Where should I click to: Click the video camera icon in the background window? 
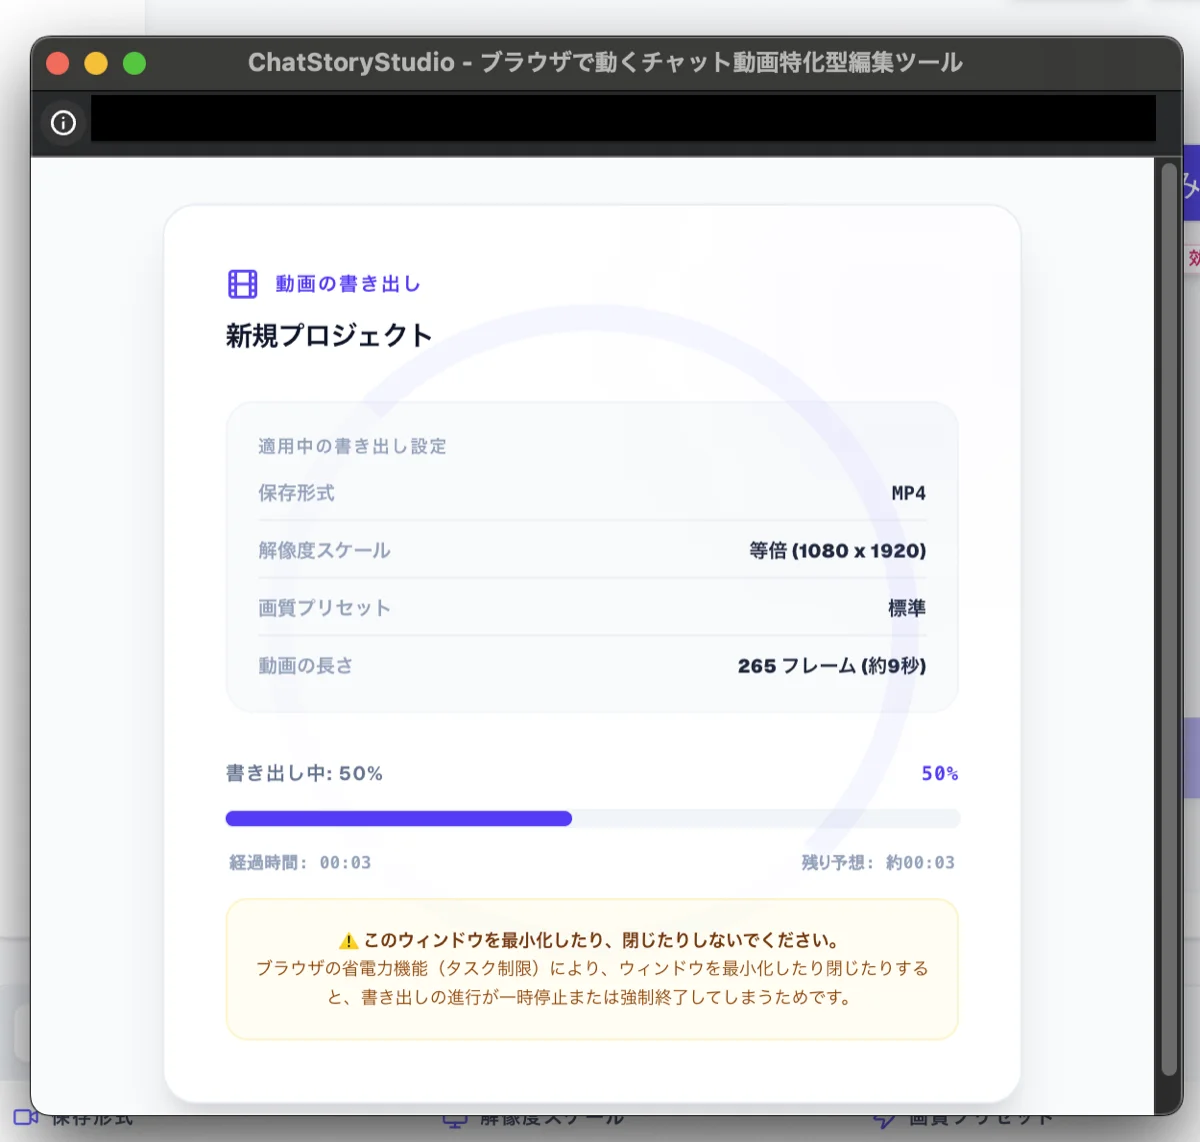(x=26, y=1119)
